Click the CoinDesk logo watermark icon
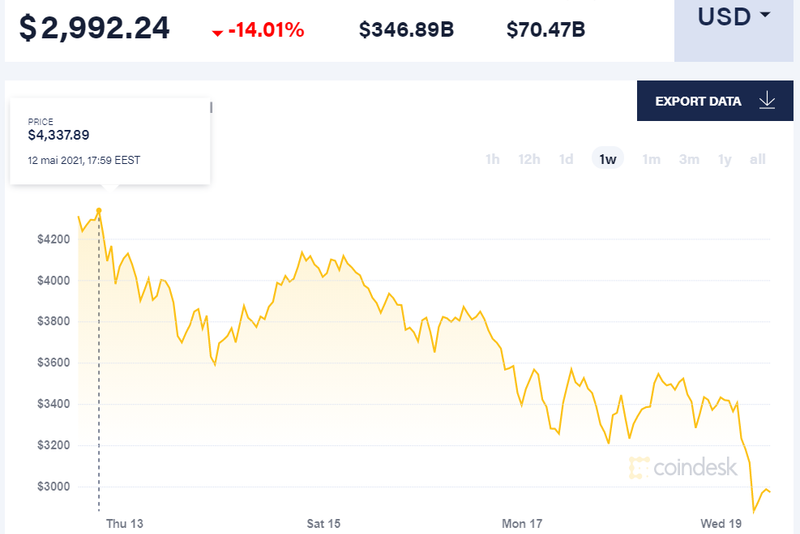The height and width of the screenshot is (534, 800). [x=640, y=467]
